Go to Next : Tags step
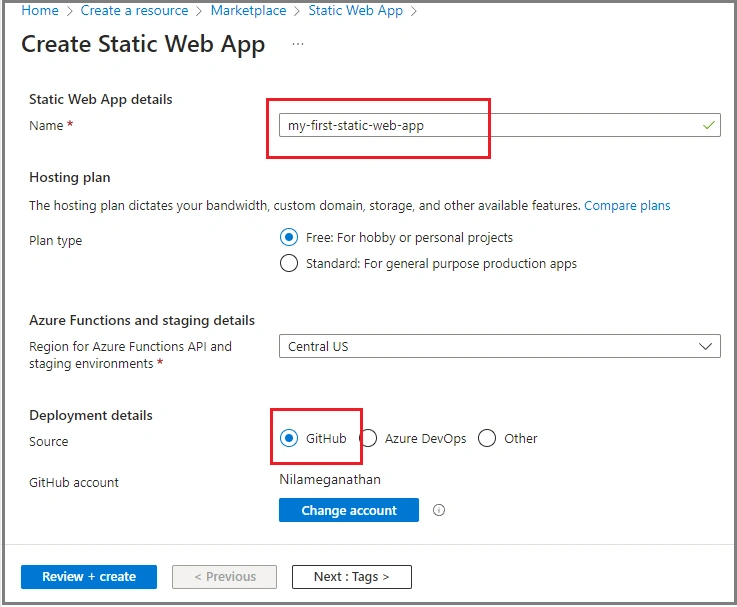The width and height of the screenshot is (737, 607). (352, 577)
